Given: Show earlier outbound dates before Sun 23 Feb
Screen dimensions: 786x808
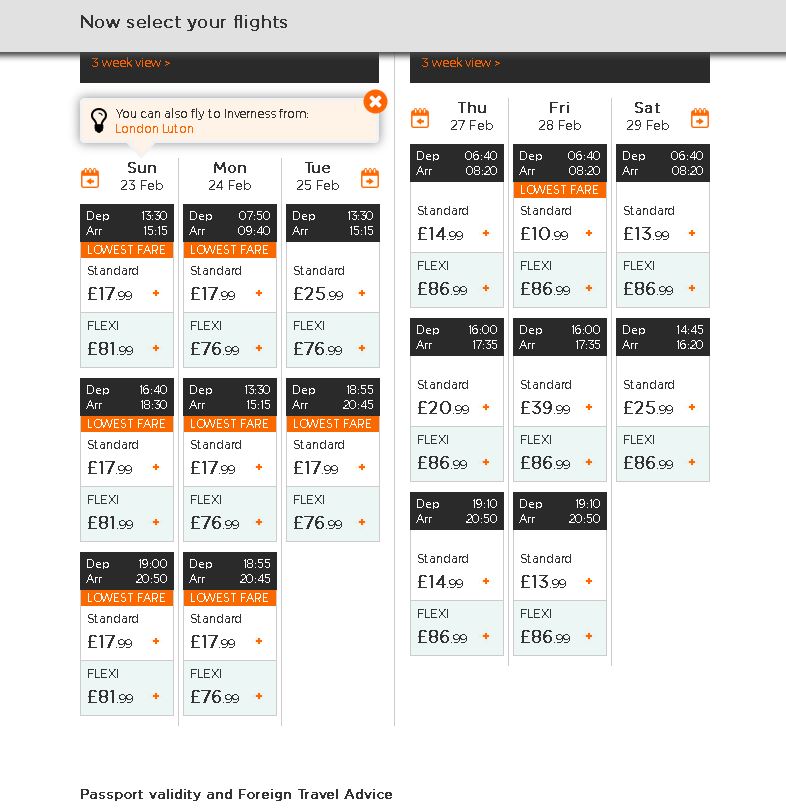Looking at the screenshot, I should click(90, 179).
